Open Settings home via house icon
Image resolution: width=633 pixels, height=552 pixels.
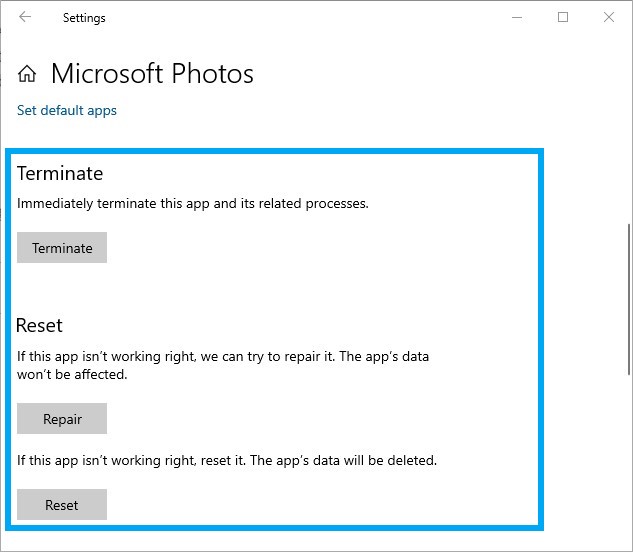27,74
